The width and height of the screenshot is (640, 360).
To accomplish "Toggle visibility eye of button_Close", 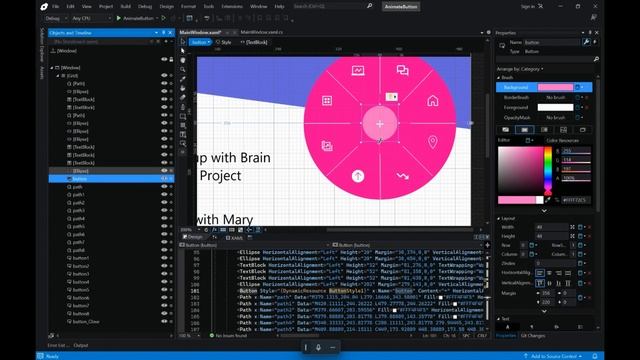I will 164,322.
